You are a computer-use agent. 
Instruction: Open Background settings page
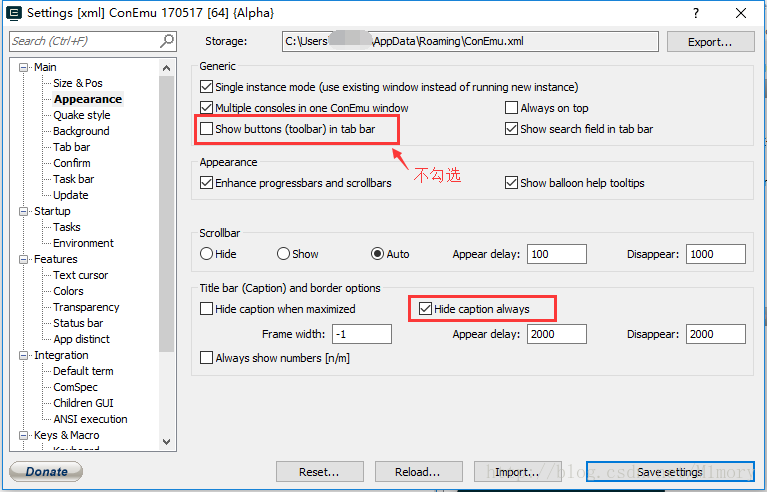(81, 131)
